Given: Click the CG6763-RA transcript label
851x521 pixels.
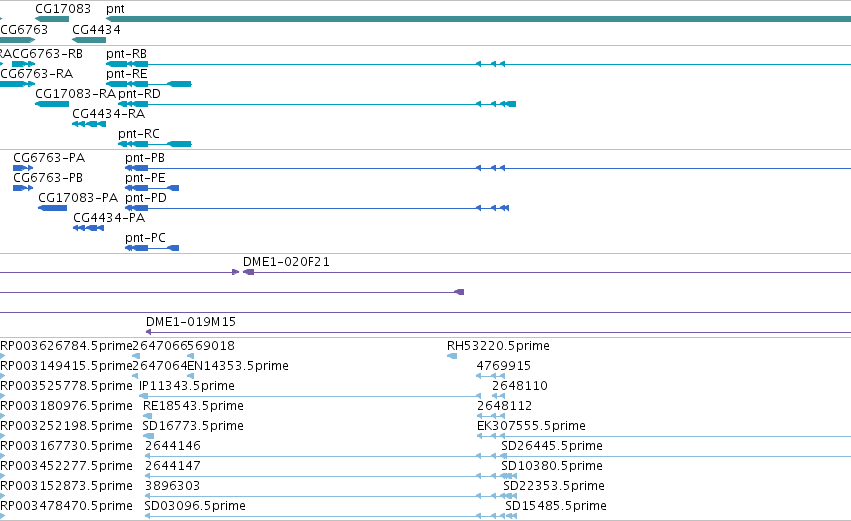Looking at the screenshot, I should coord(36,74).
